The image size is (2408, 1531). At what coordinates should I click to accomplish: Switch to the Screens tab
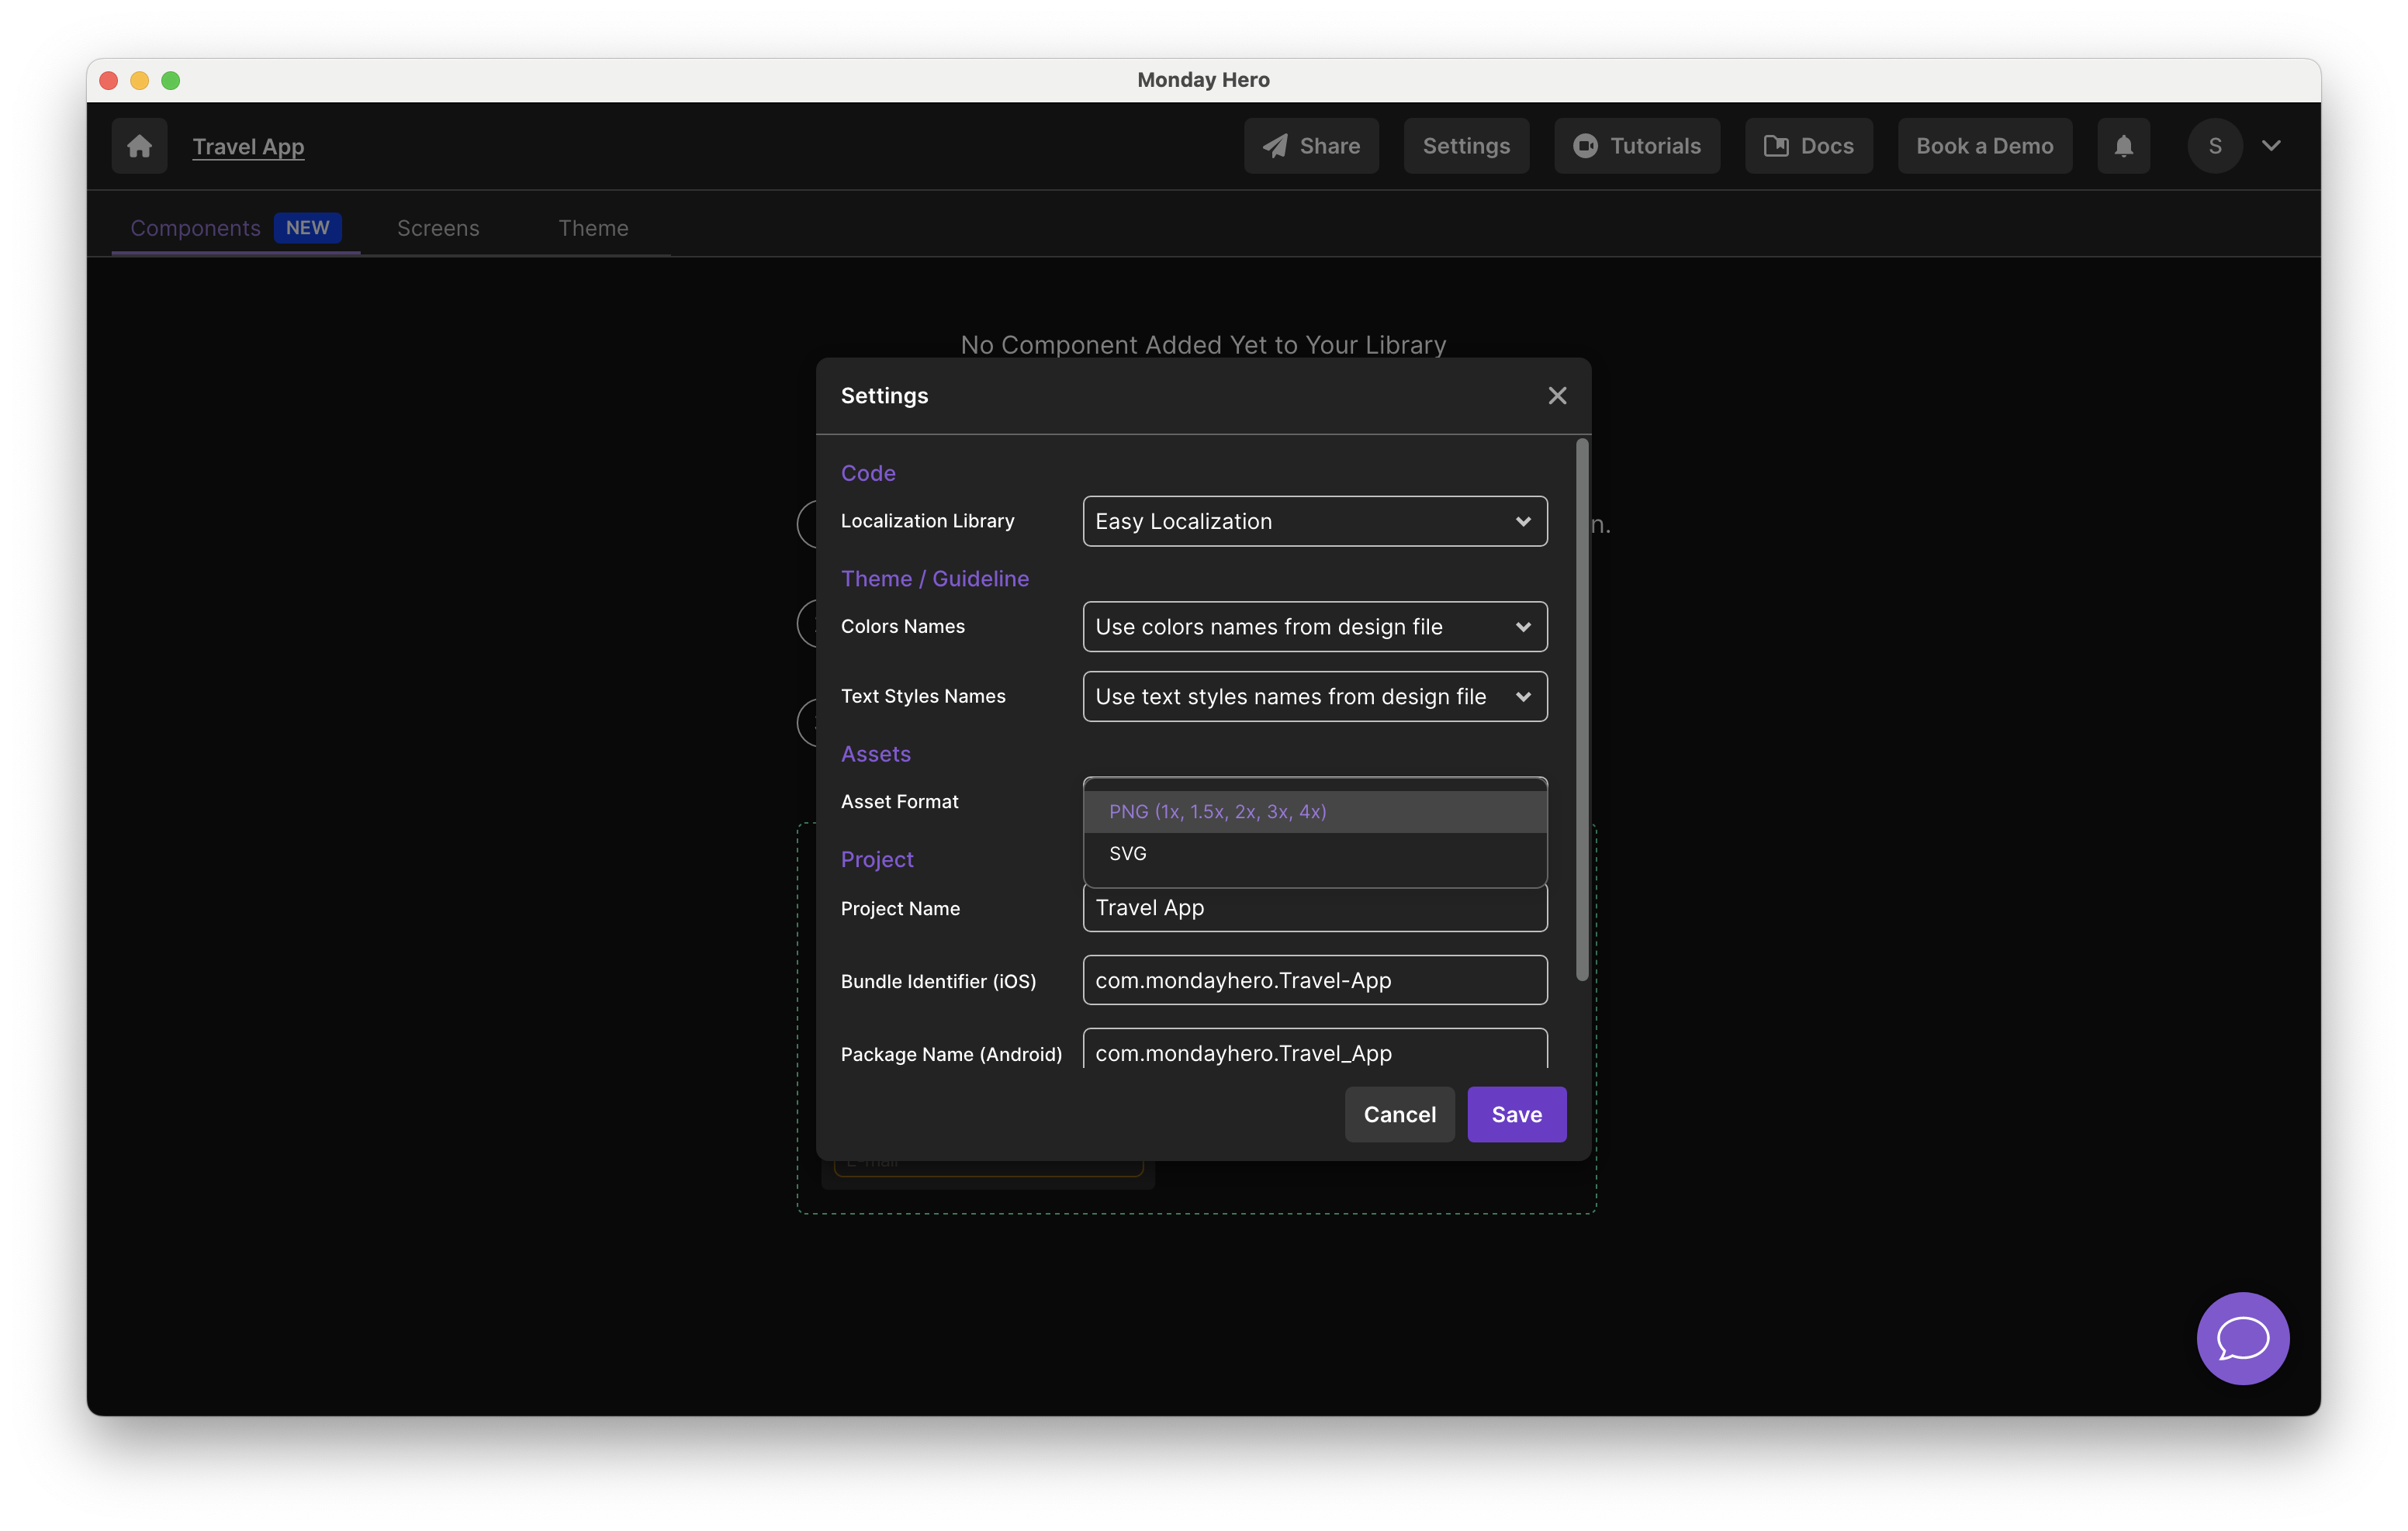point(438,228)
